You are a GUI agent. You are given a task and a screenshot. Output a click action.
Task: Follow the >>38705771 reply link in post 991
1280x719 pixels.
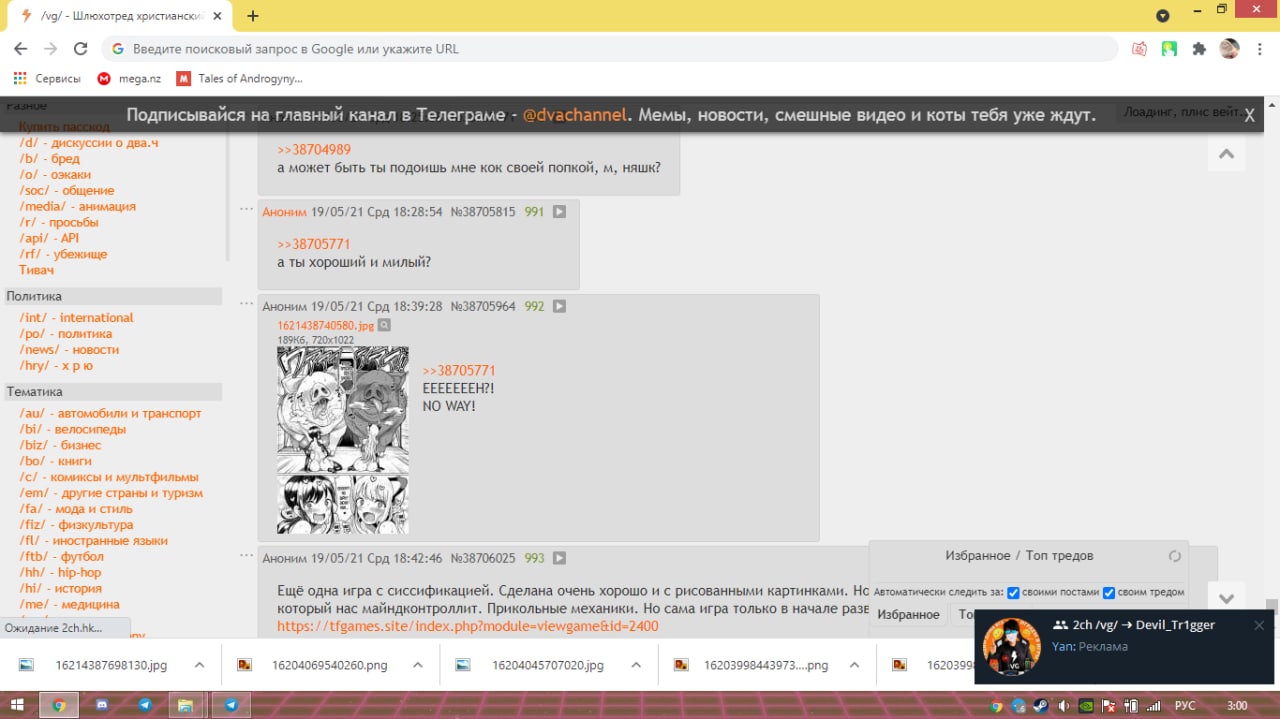coord(314,244)
